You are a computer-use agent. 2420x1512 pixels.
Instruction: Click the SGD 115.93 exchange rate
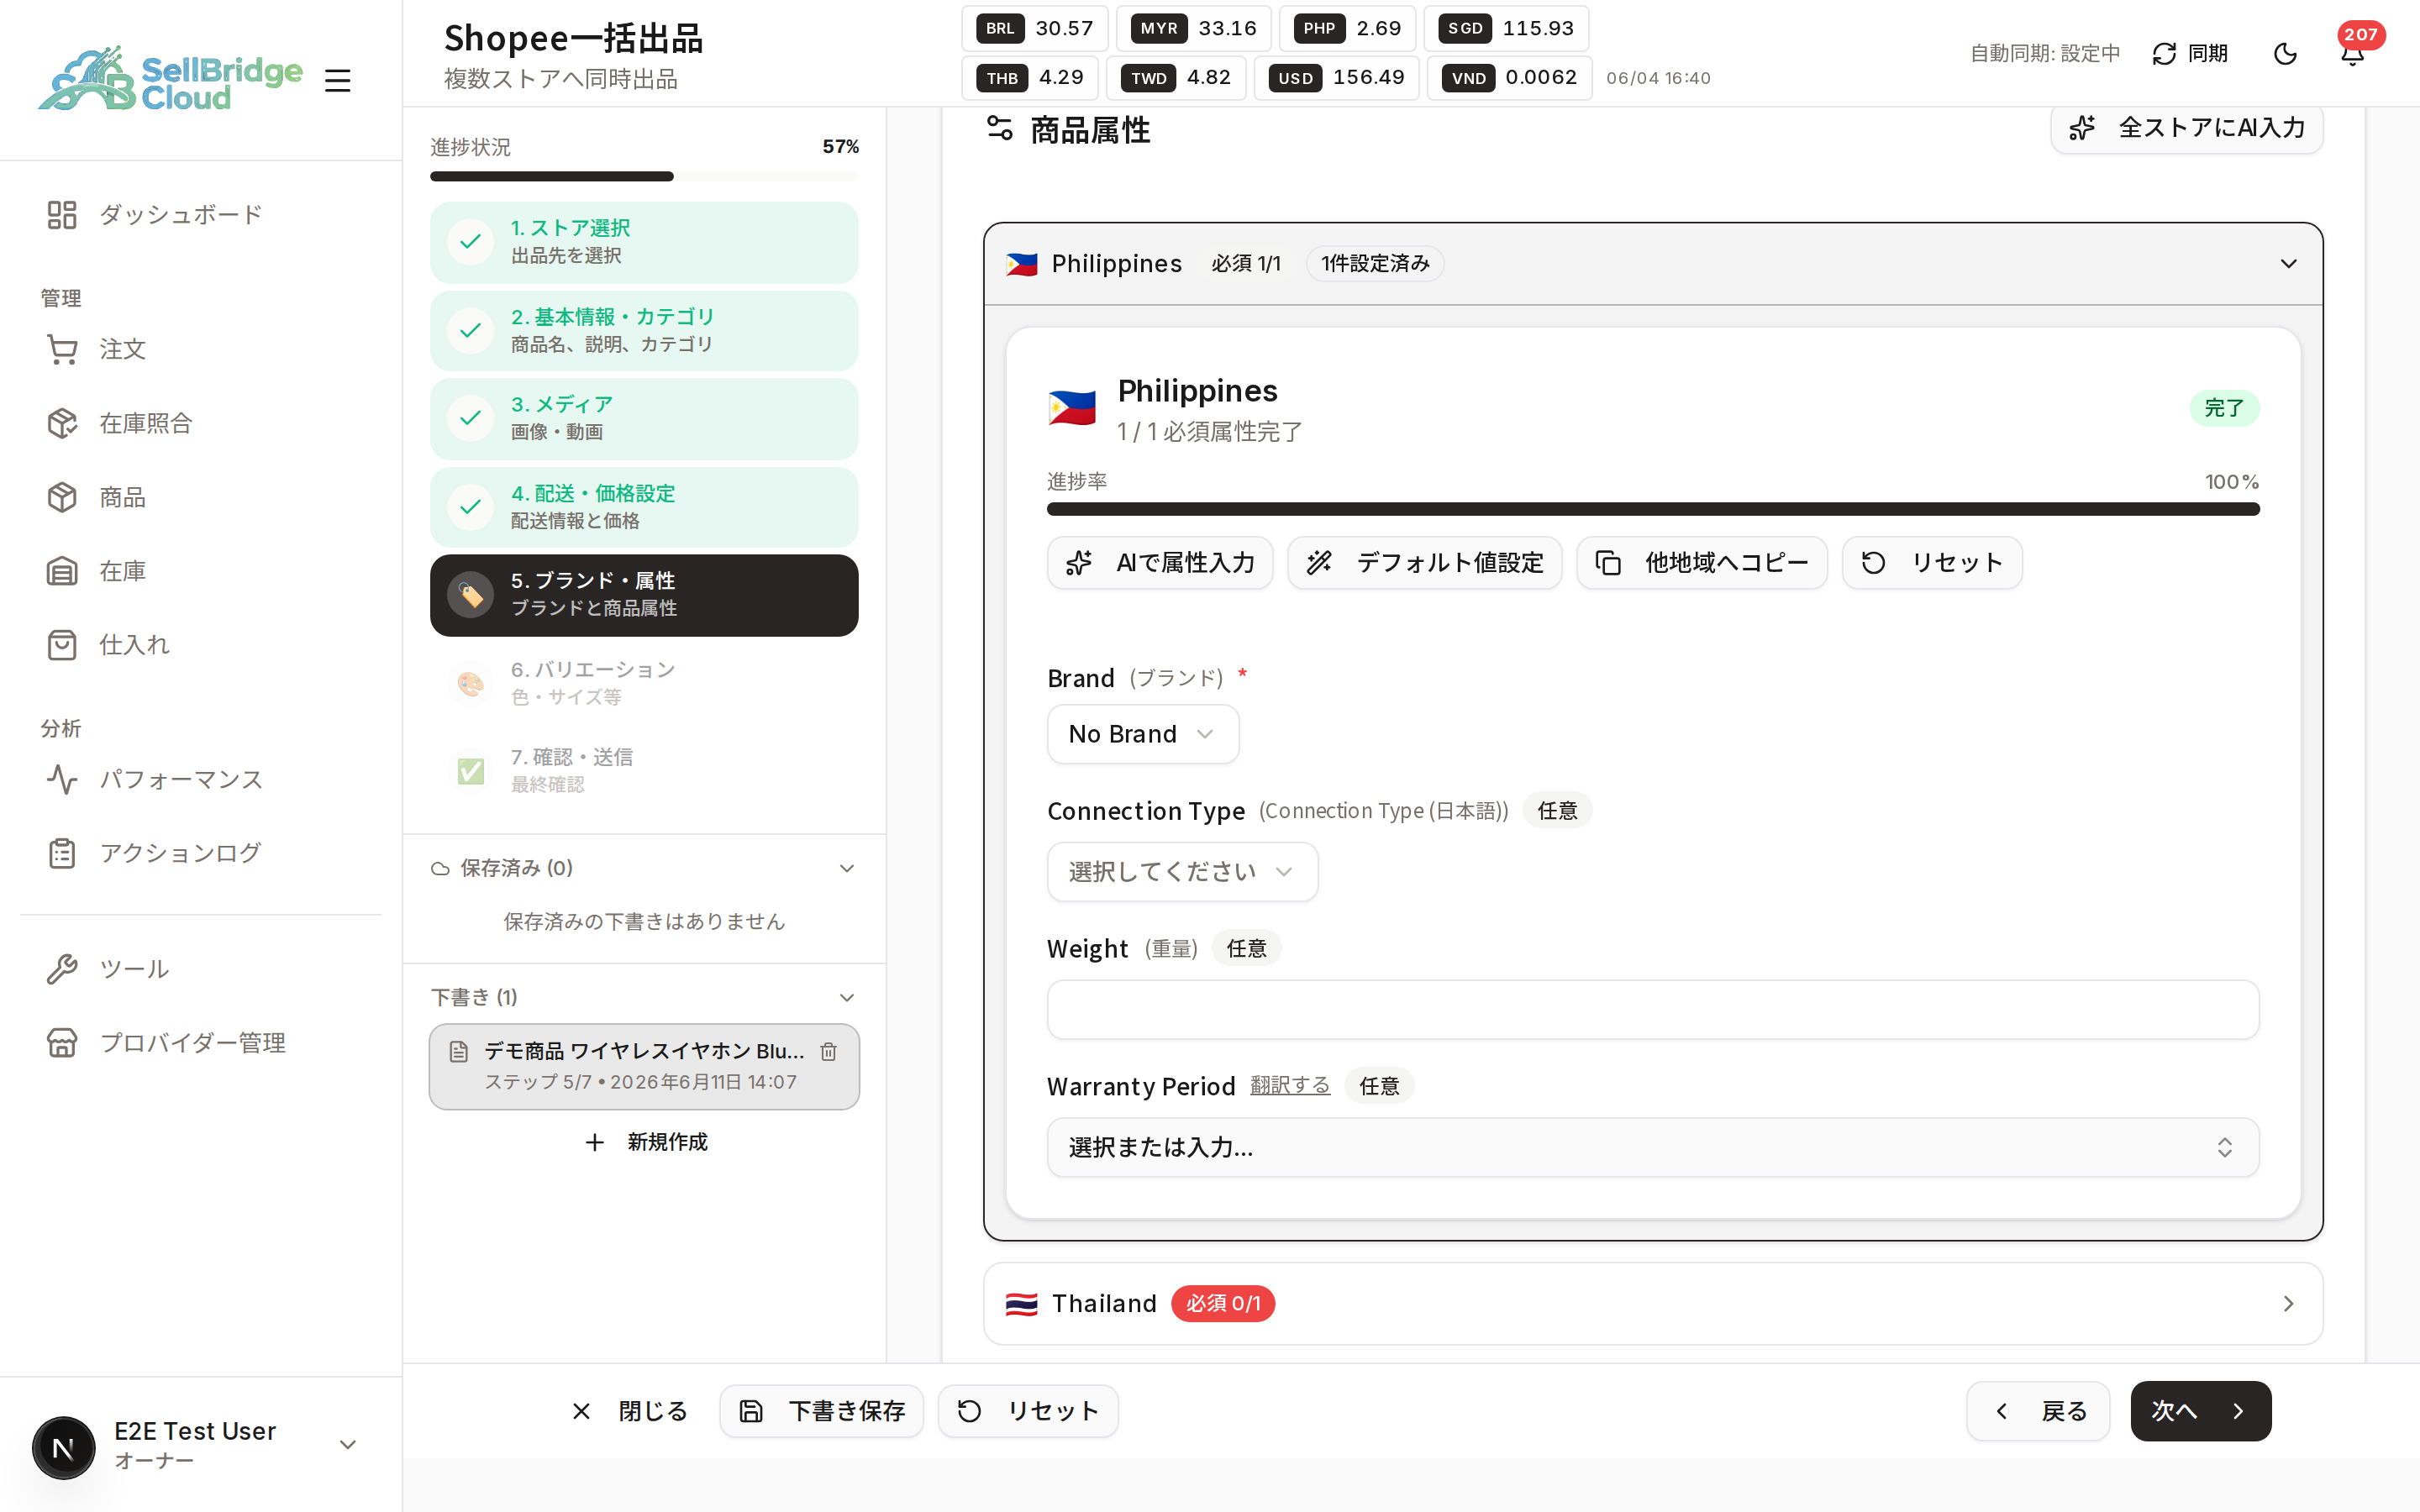[x=1507, y=28]
